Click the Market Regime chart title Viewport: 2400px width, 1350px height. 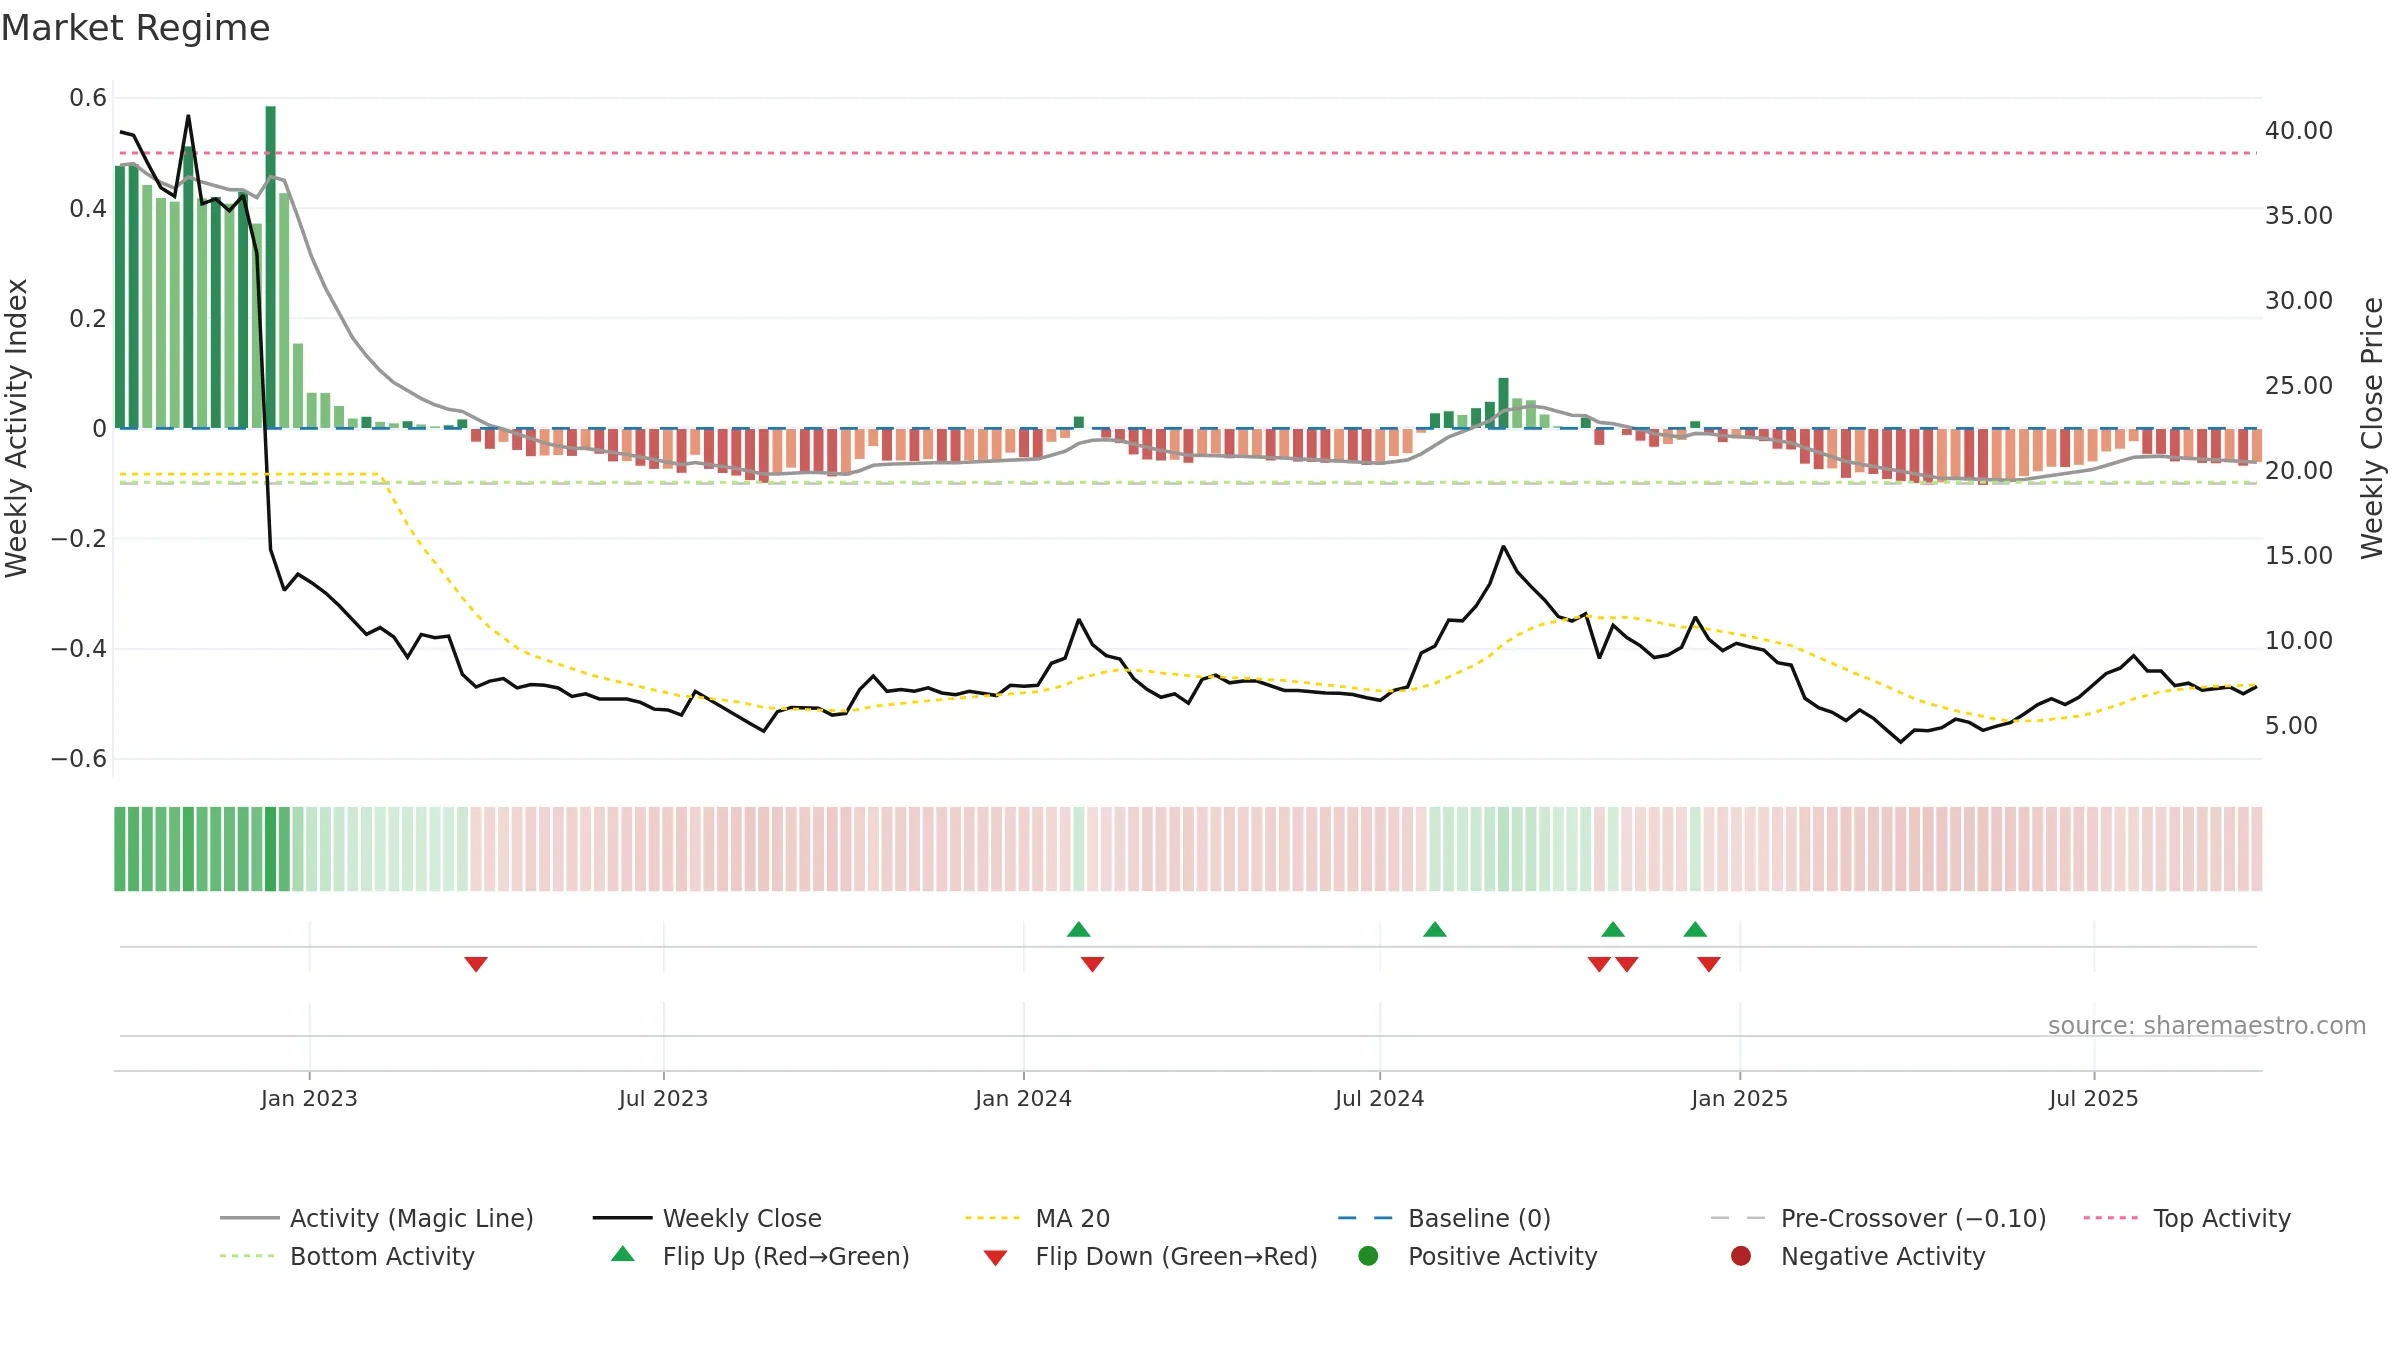tap(135, 28)
